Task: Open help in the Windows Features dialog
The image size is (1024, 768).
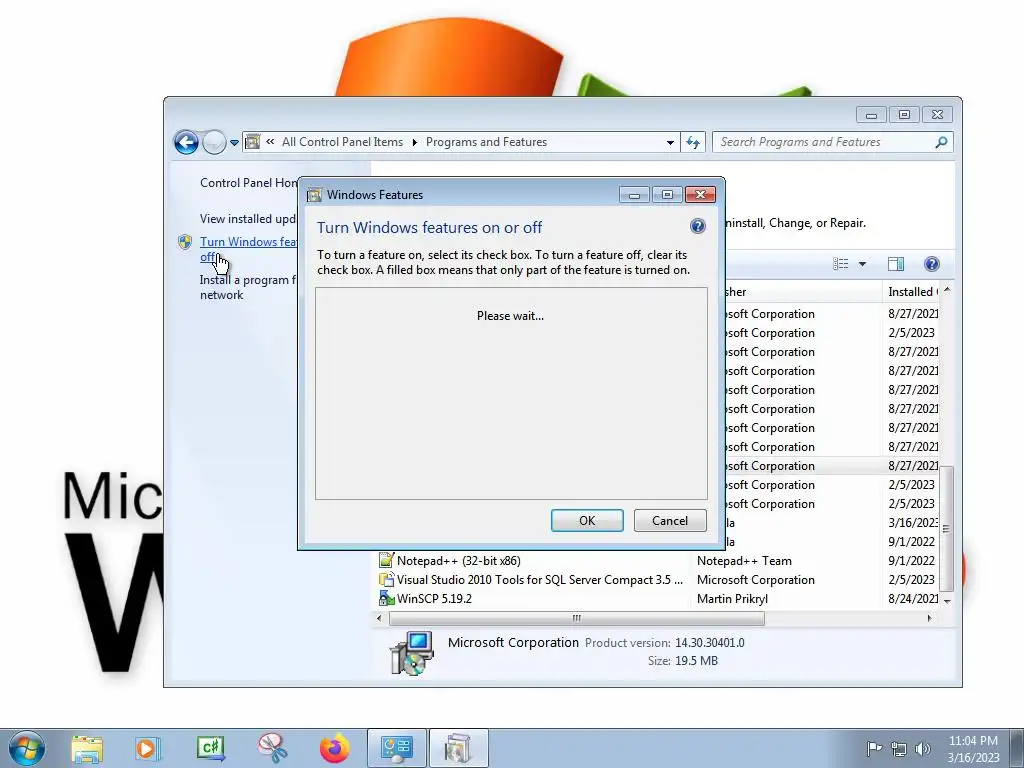Action: click(x=697, y=227)
